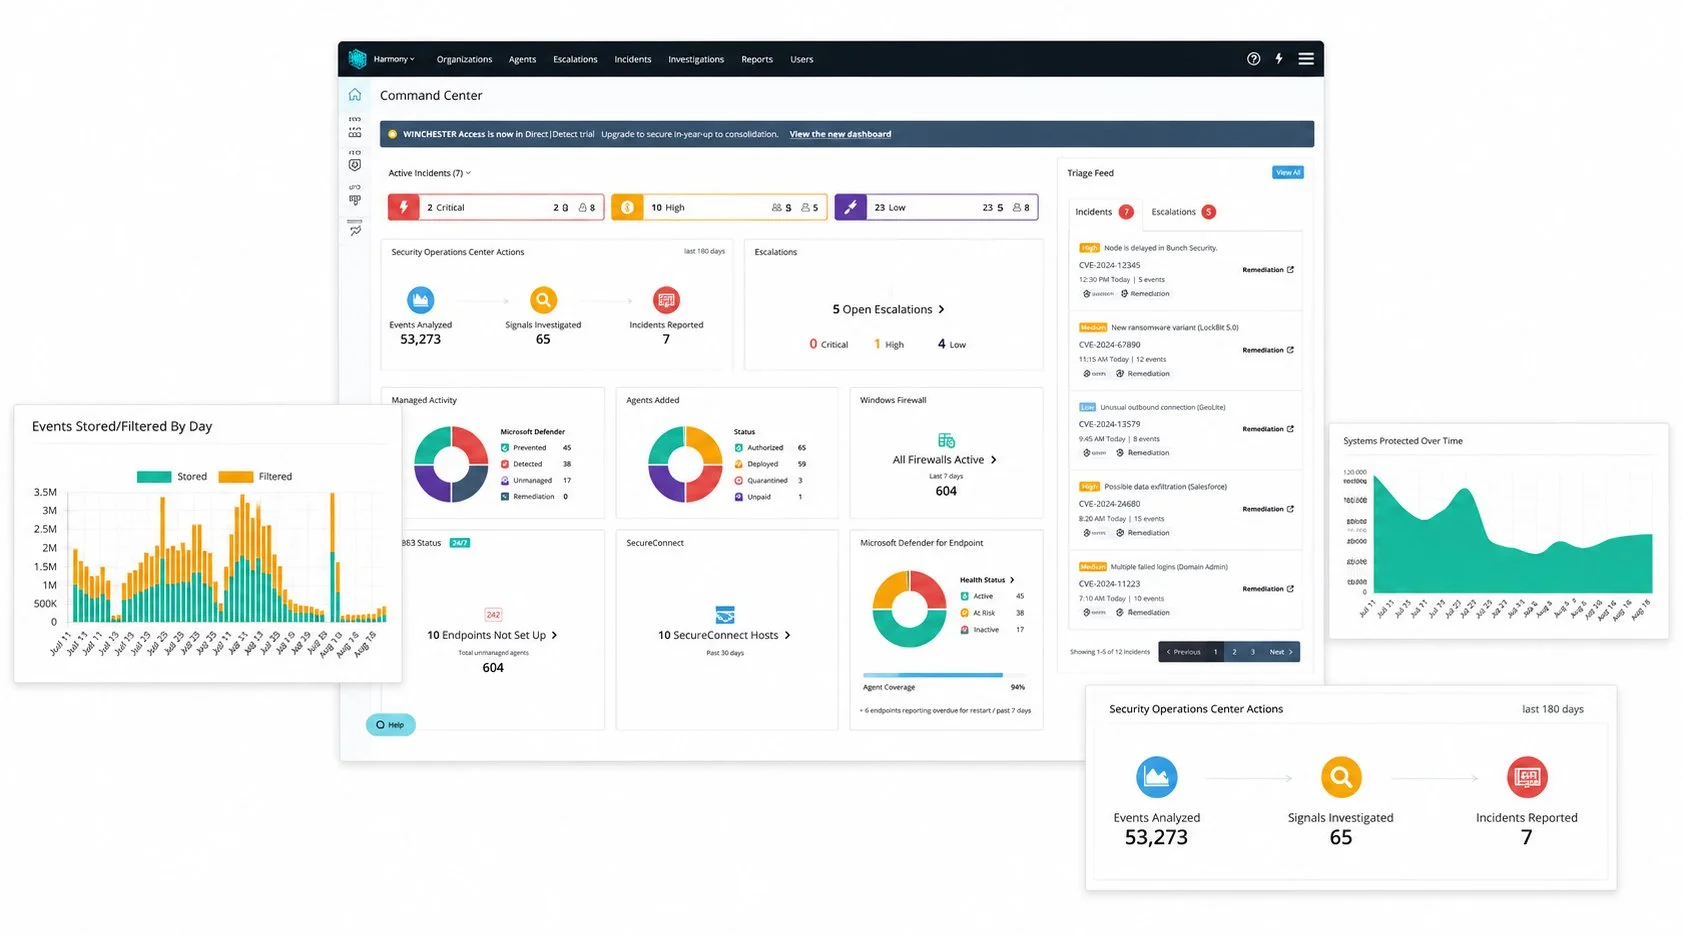Click the SecureConnect hosts icon
This screenshot has height=935, width=1683.
pyautogui.click(x=725, y=615)
